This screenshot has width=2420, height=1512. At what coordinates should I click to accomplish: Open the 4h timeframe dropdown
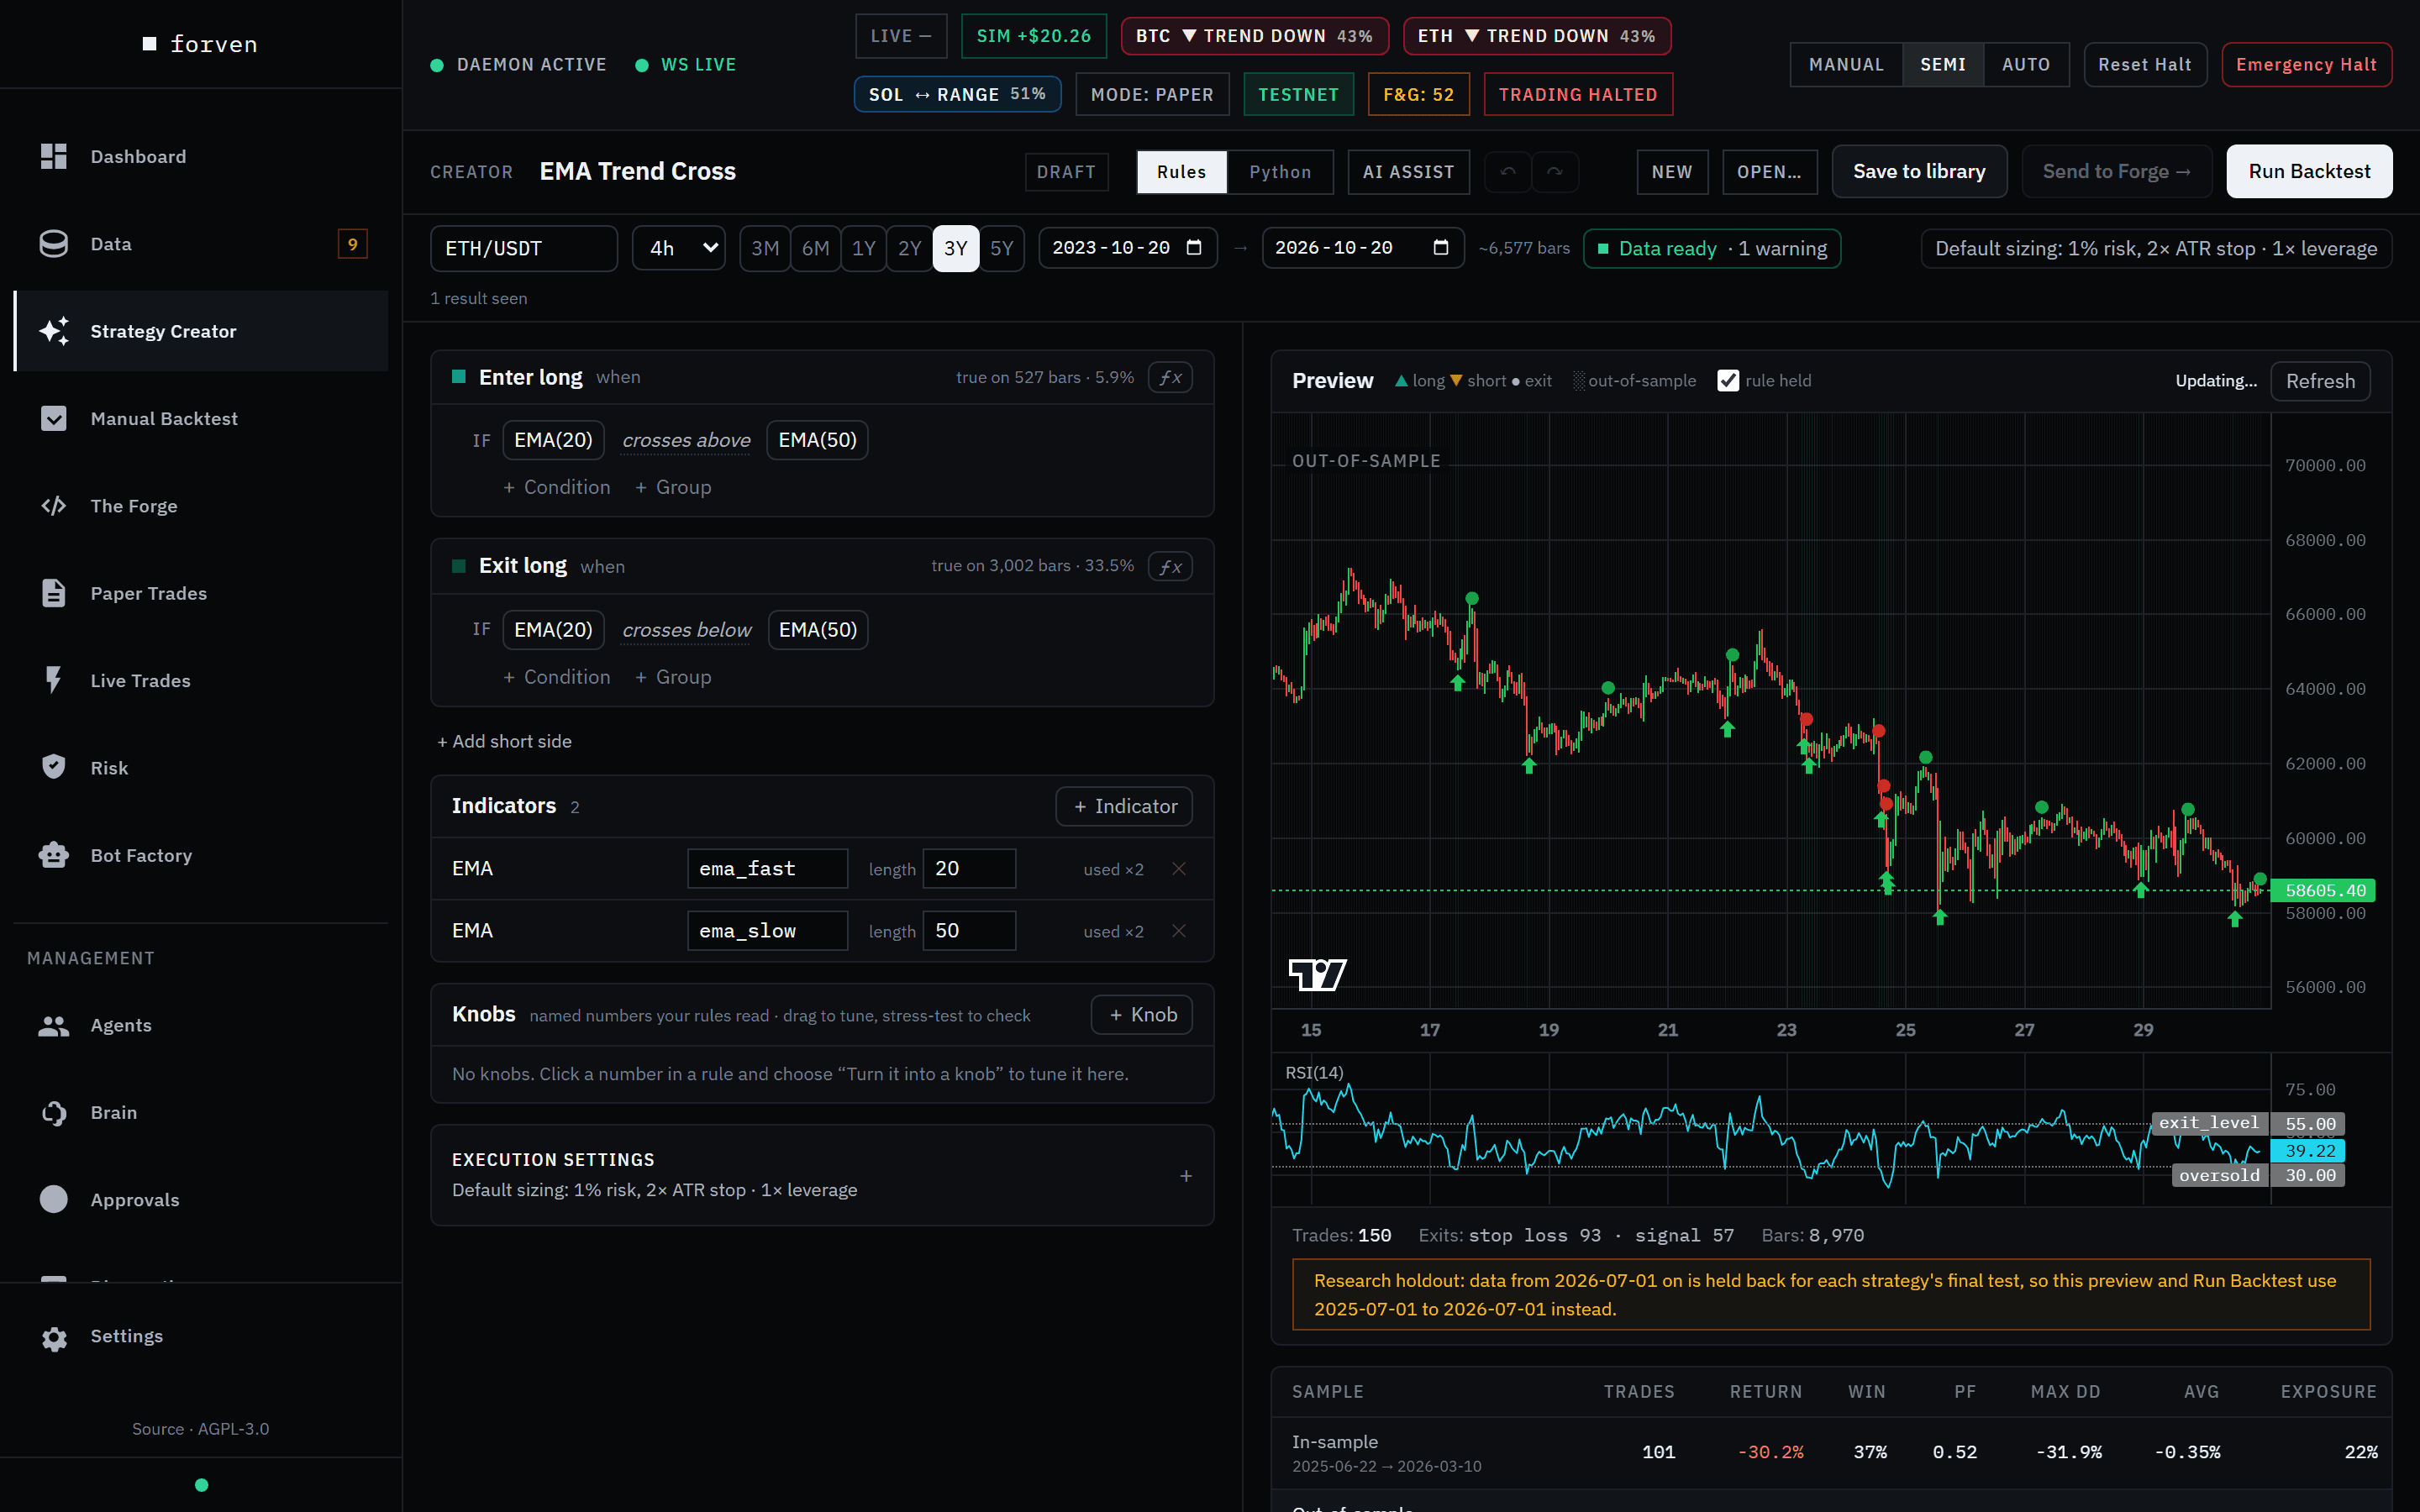(x=679, y=248)
